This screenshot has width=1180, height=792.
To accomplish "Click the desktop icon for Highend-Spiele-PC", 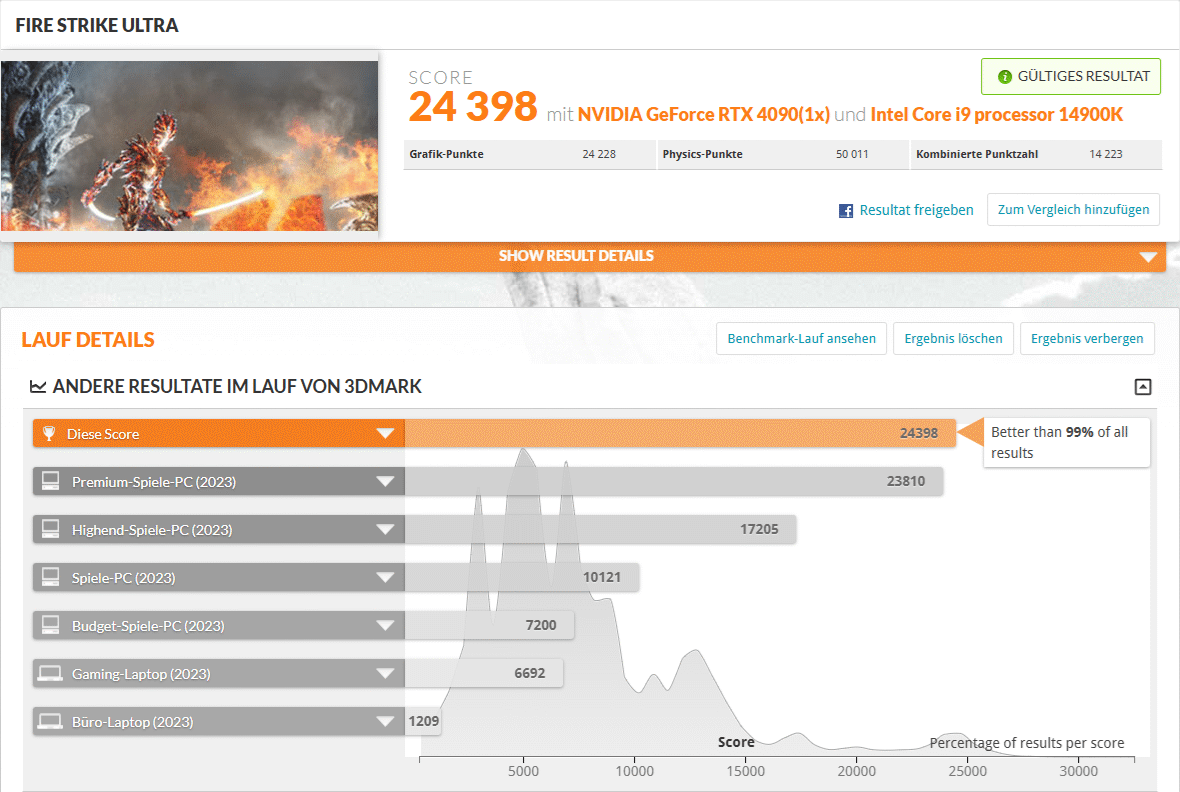I will (x=50, y=530).
